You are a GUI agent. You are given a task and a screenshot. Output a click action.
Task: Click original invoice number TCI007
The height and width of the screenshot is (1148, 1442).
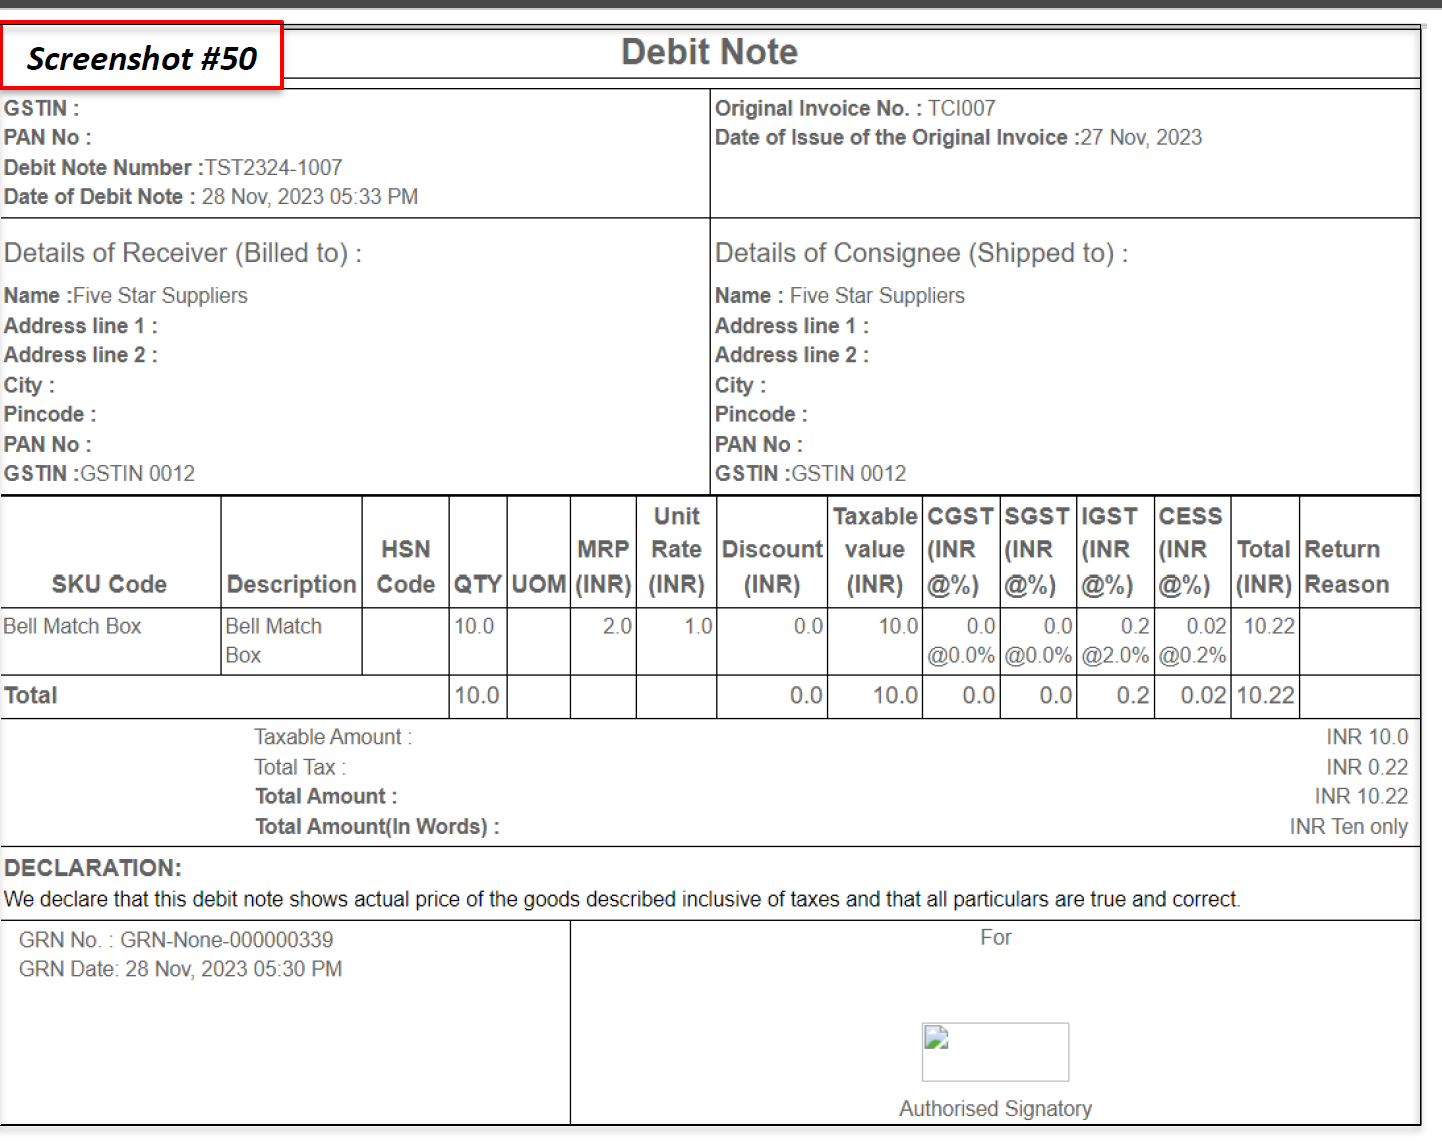[961, 109]
